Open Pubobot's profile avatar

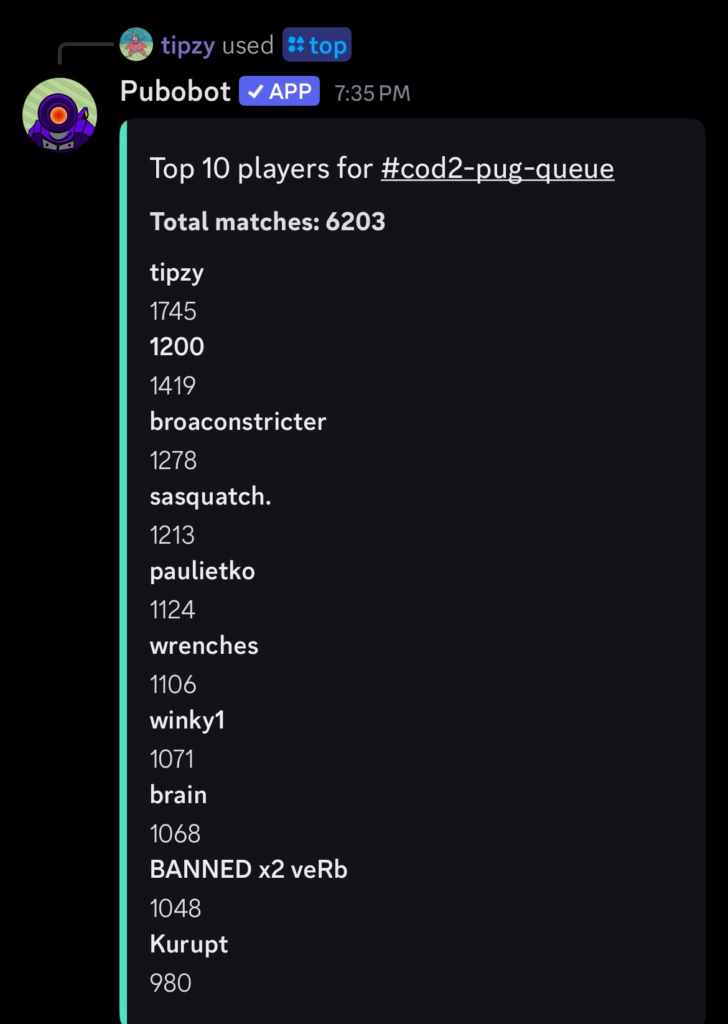pyautogui.click(x=59, y=114)
